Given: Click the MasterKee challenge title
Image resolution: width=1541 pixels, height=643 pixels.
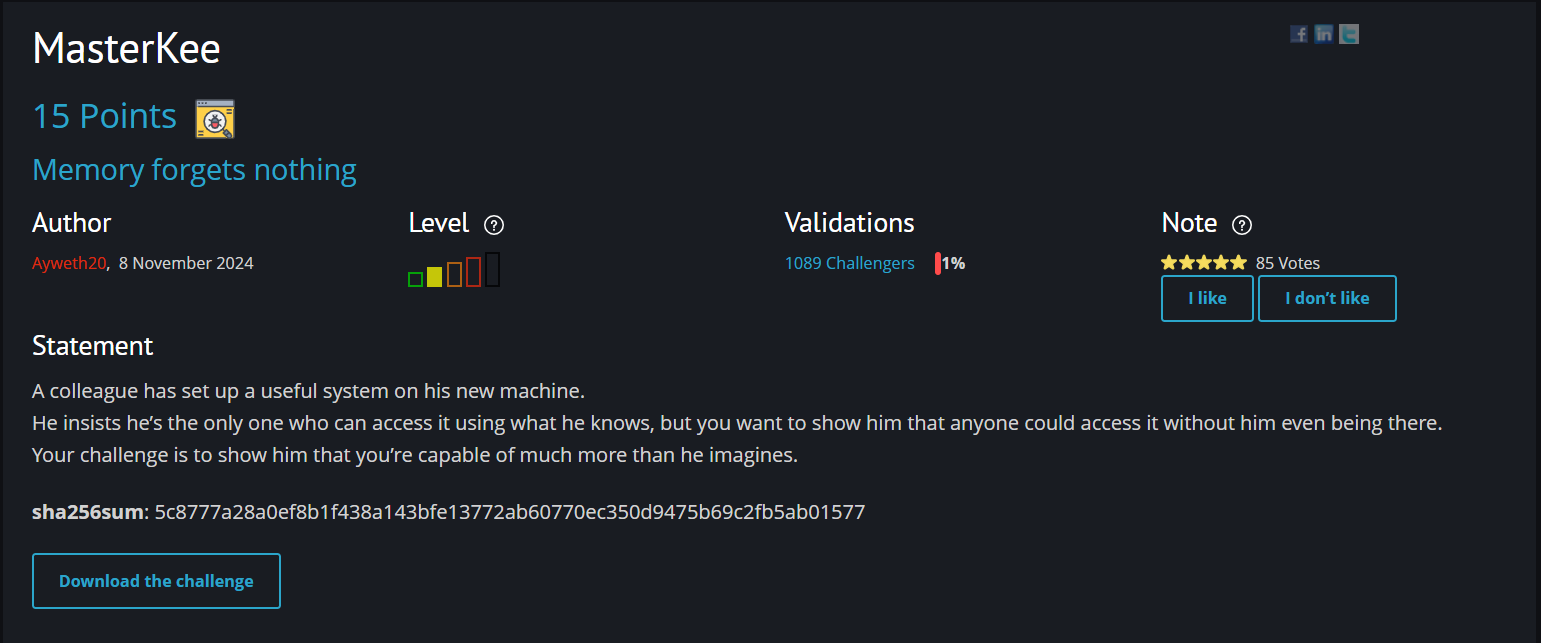Looking at the screenshot, I should [126, 48].
